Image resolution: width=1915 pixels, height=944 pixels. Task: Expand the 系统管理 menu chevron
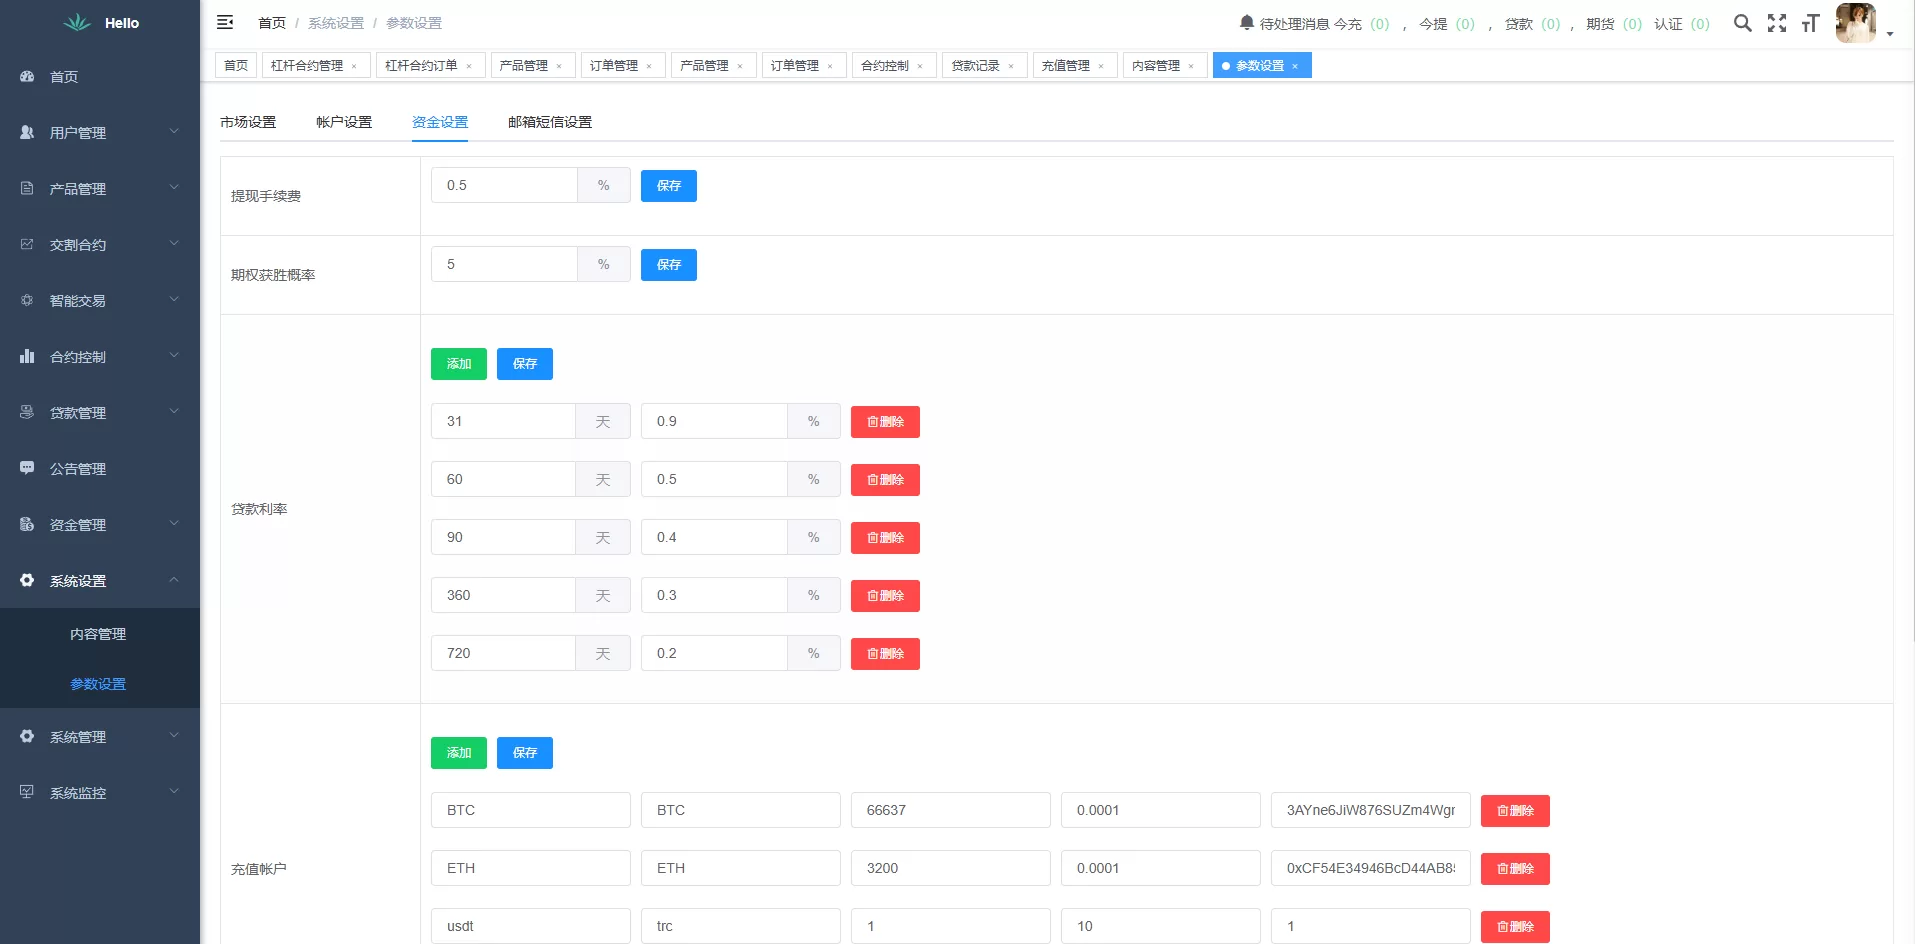tap(174, 736)
